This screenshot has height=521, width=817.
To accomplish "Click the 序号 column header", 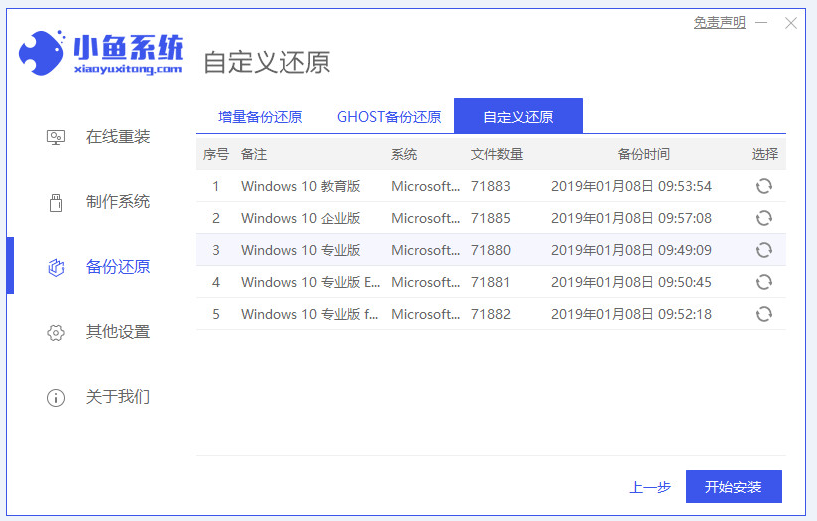I will click(216, 154).
